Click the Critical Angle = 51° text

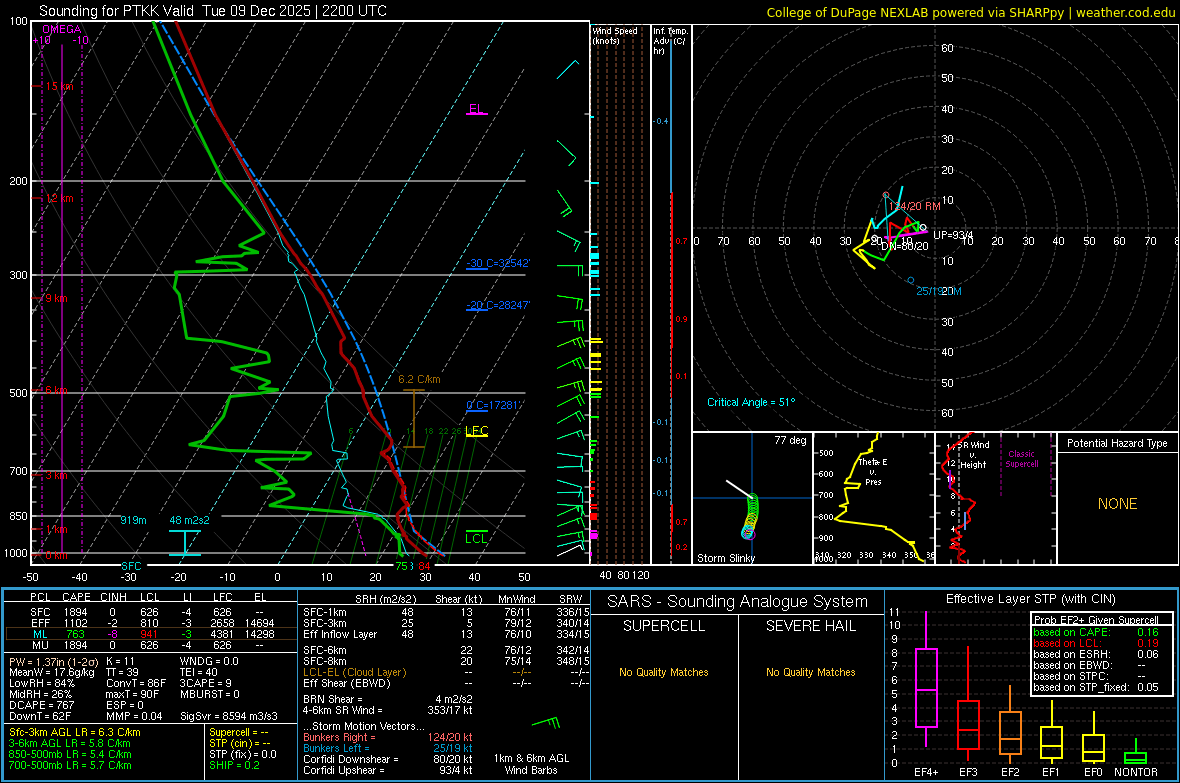[751, 403]
